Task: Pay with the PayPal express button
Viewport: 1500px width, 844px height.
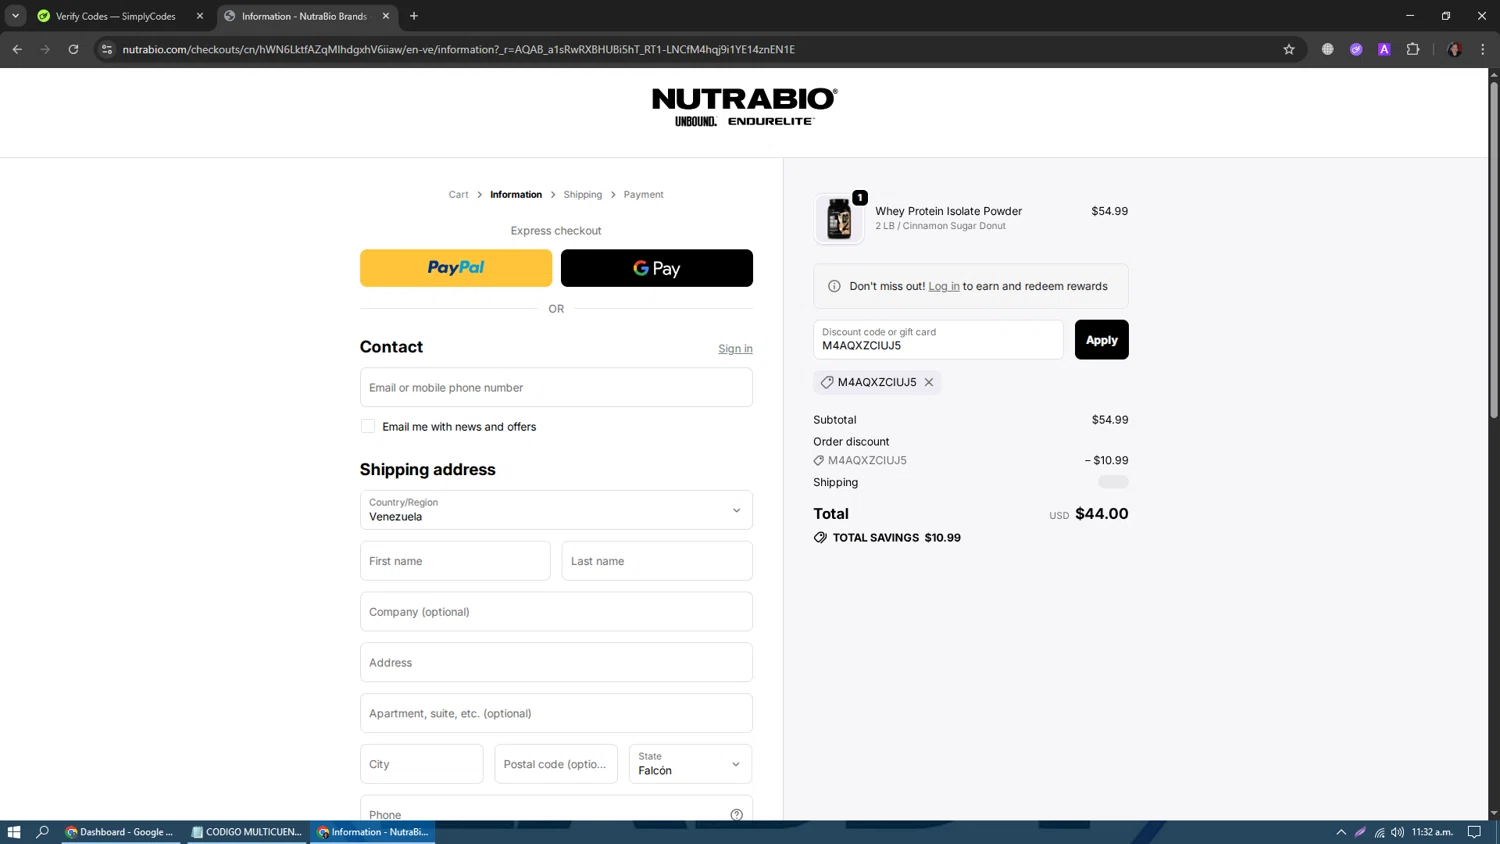Action: tap(456, 268)
